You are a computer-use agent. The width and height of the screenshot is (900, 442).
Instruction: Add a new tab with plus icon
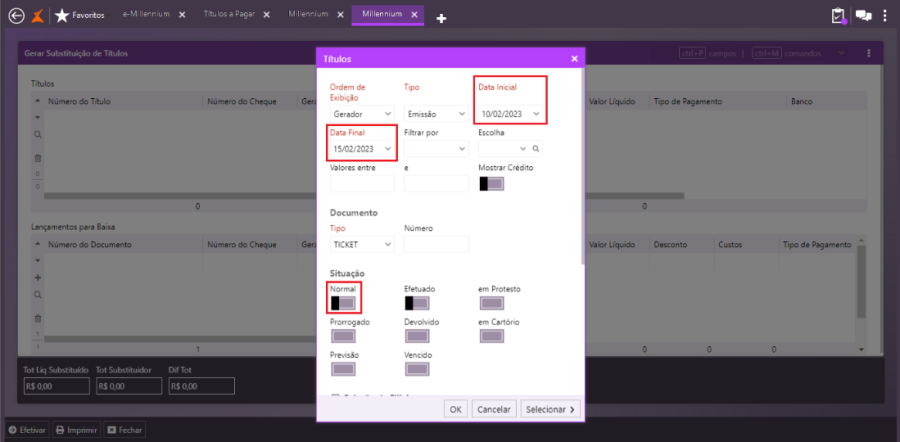(441, 18)
